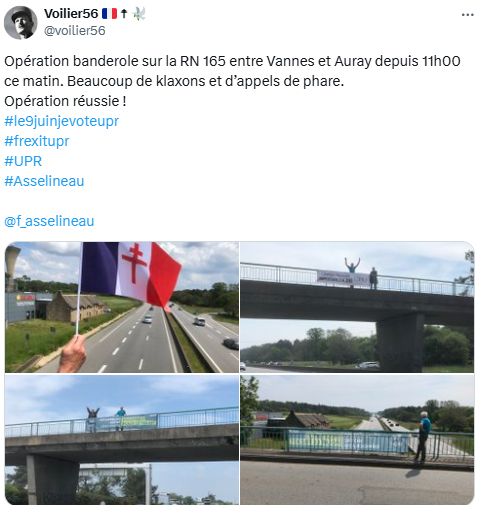Click the French flag emoji beside Voilier56
The width and height of the screenshot is (477, 505).
coord(109,14)
